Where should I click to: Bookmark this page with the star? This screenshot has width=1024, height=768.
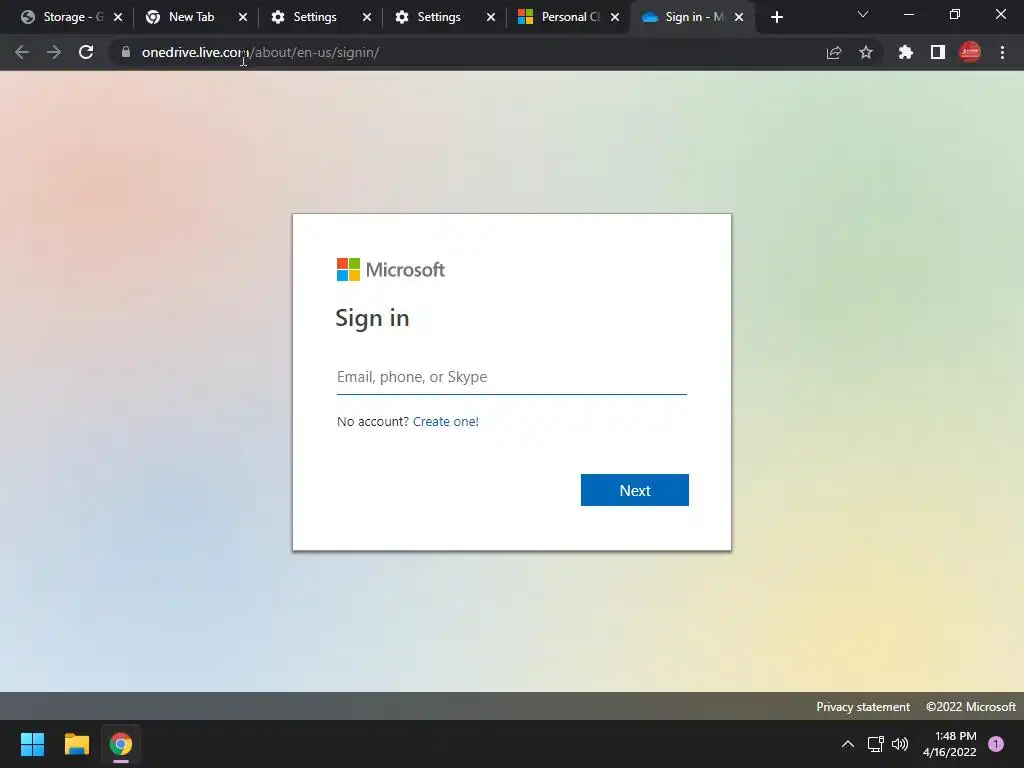click(866, 52)
